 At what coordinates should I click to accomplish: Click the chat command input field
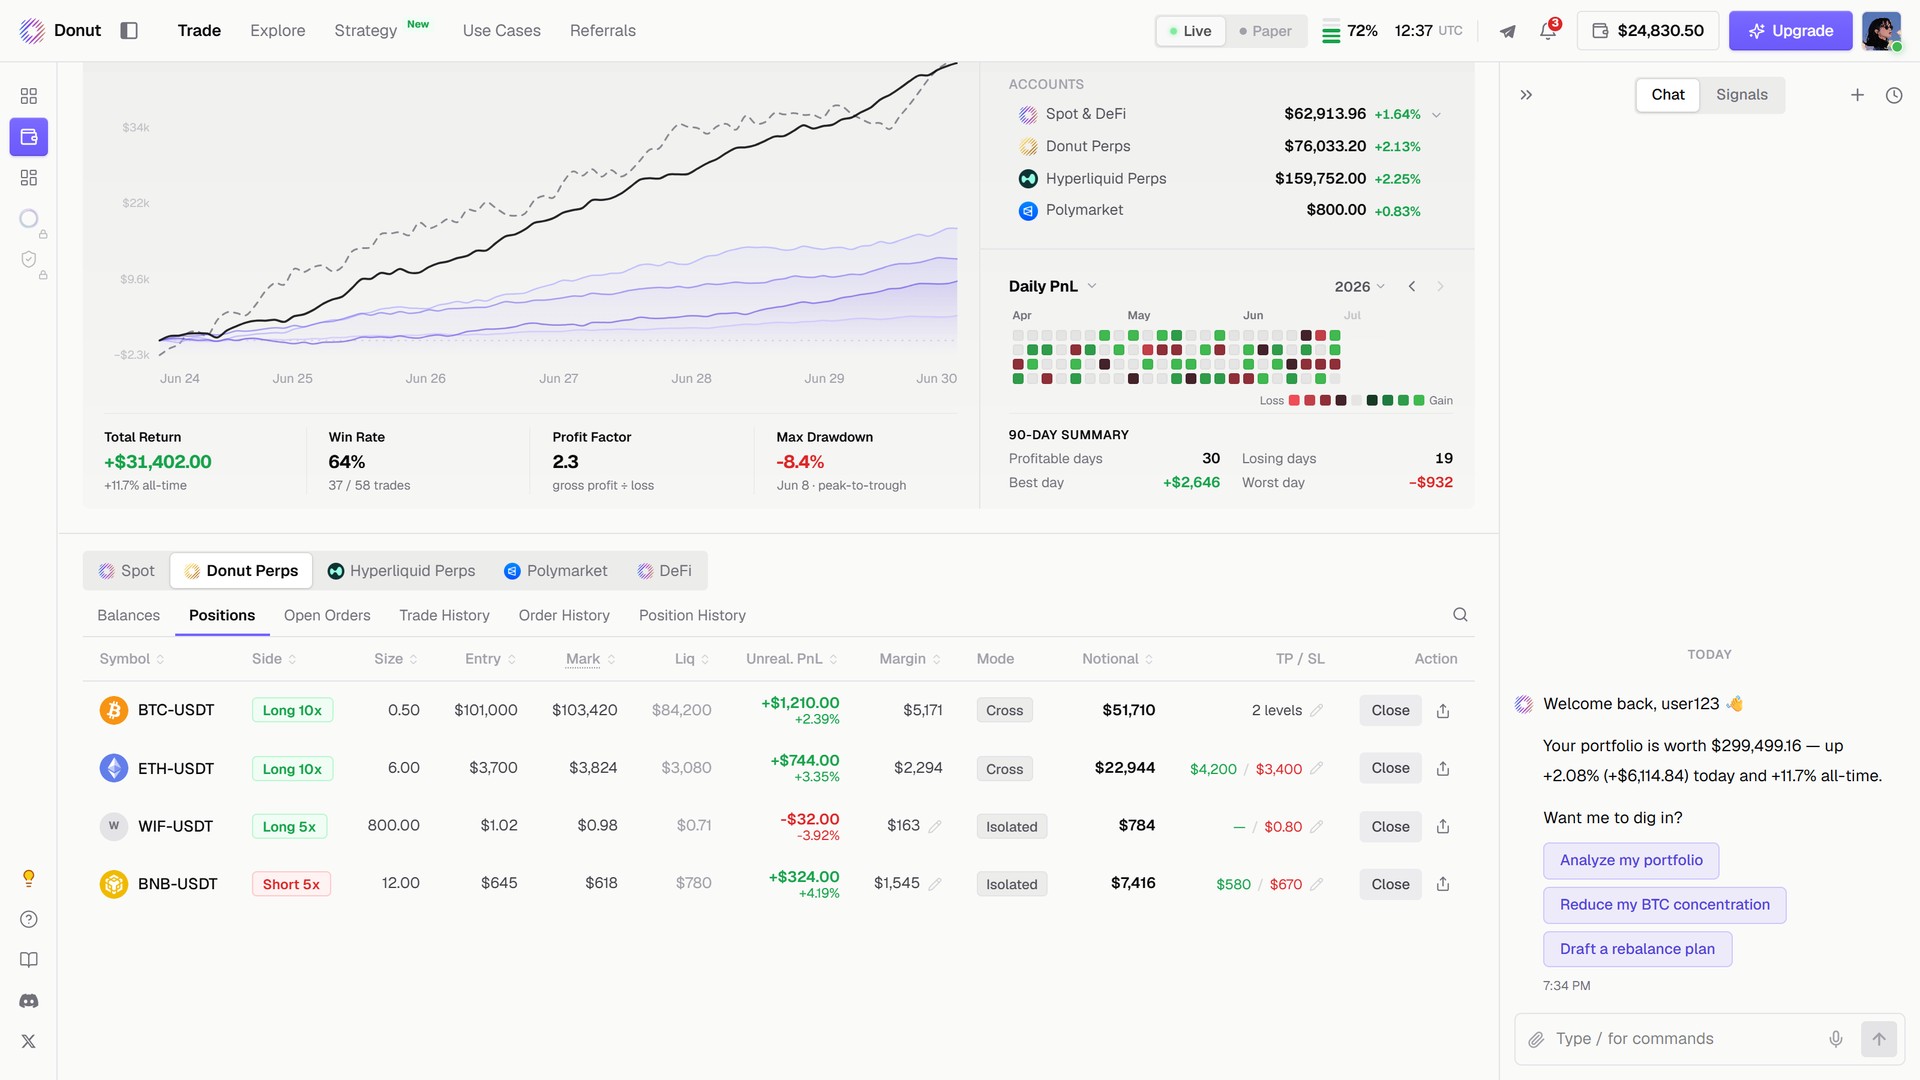click(1685, 1039)
